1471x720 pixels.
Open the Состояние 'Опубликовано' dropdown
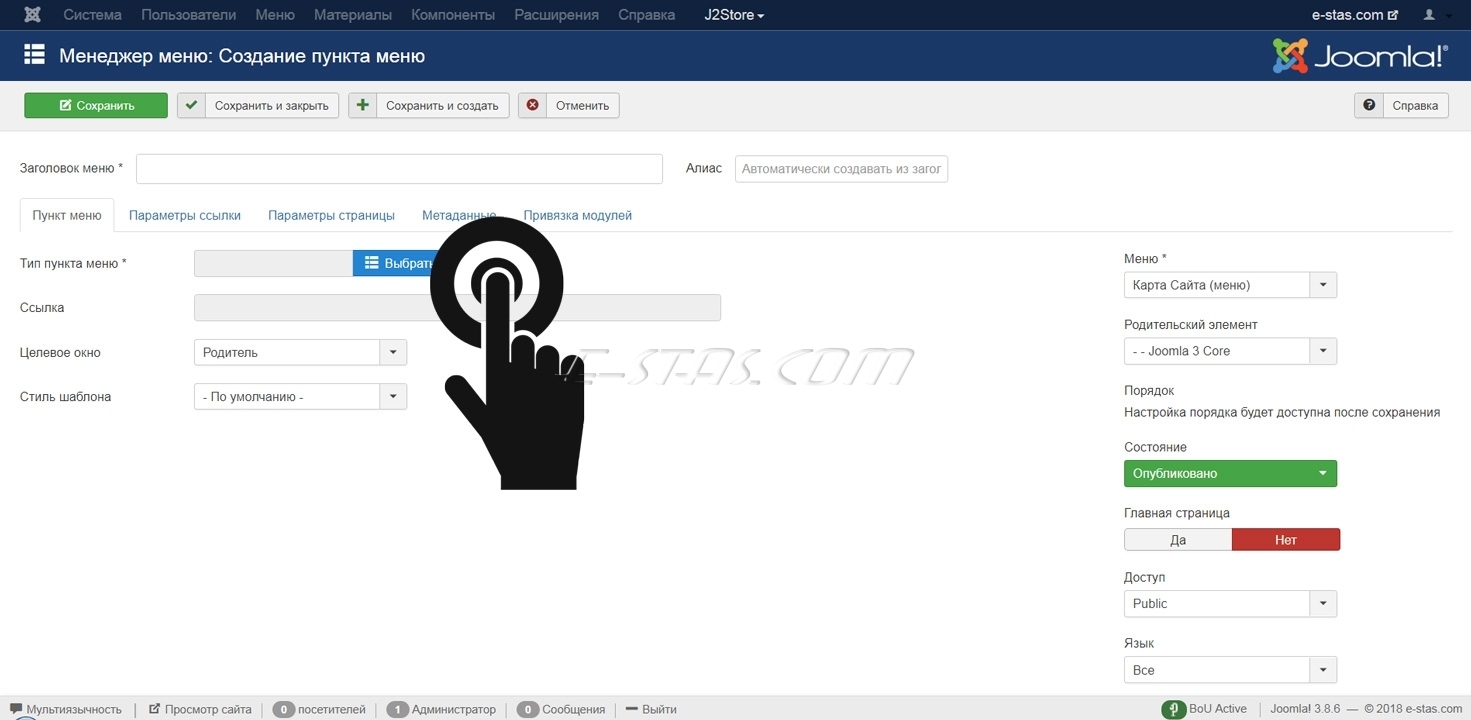click(1230, 473)
